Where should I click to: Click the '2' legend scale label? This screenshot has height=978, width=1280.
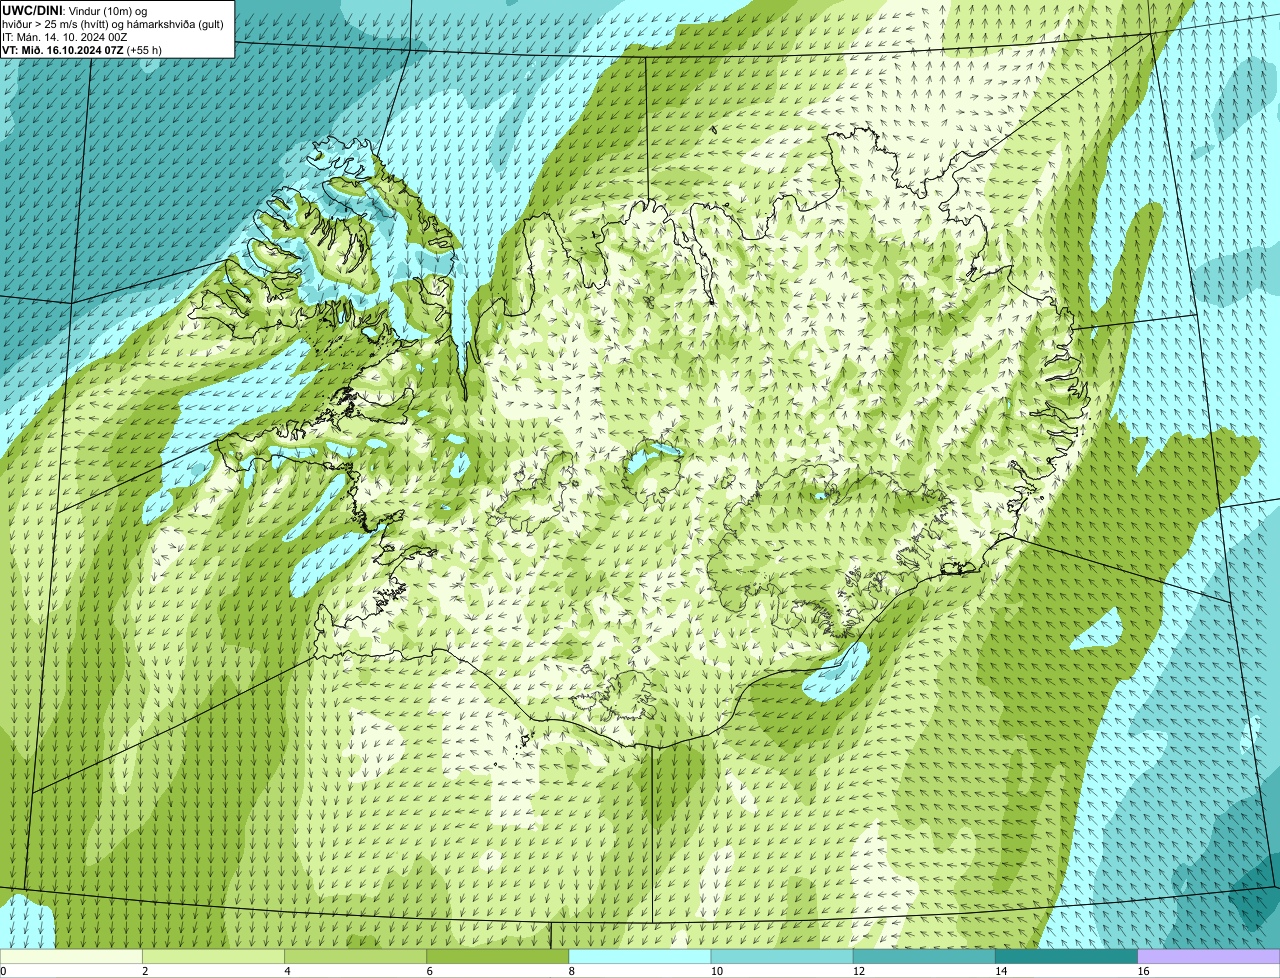click(x=145, y=971)
